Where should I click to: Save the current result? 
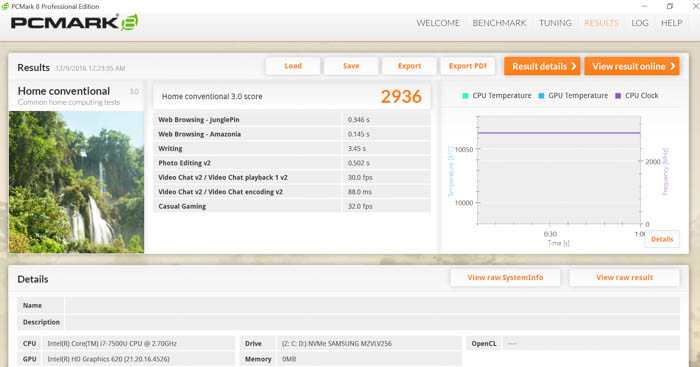tap(351, 66)
